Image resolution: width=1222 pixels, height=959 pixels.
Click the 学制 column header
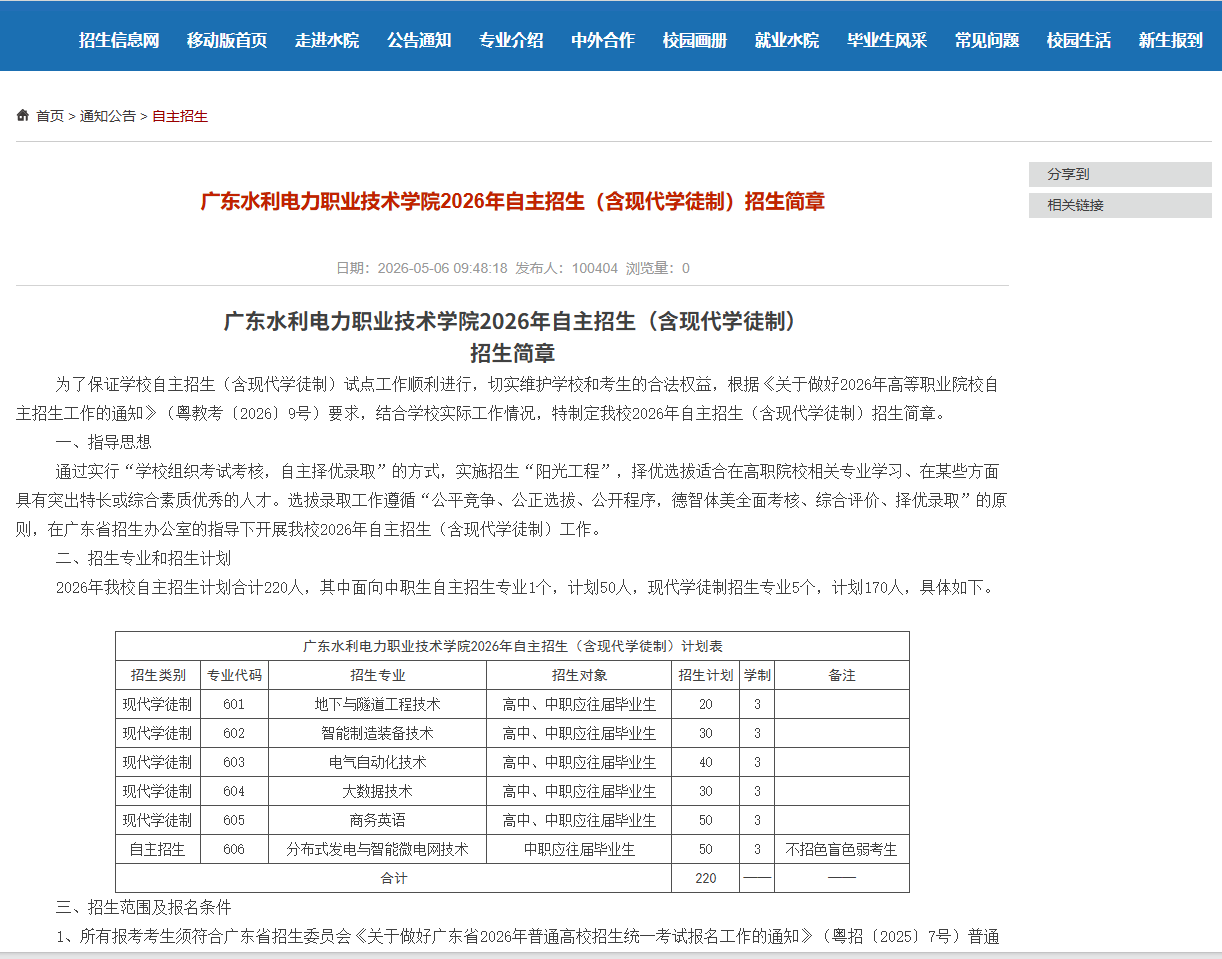click(757, 675)
